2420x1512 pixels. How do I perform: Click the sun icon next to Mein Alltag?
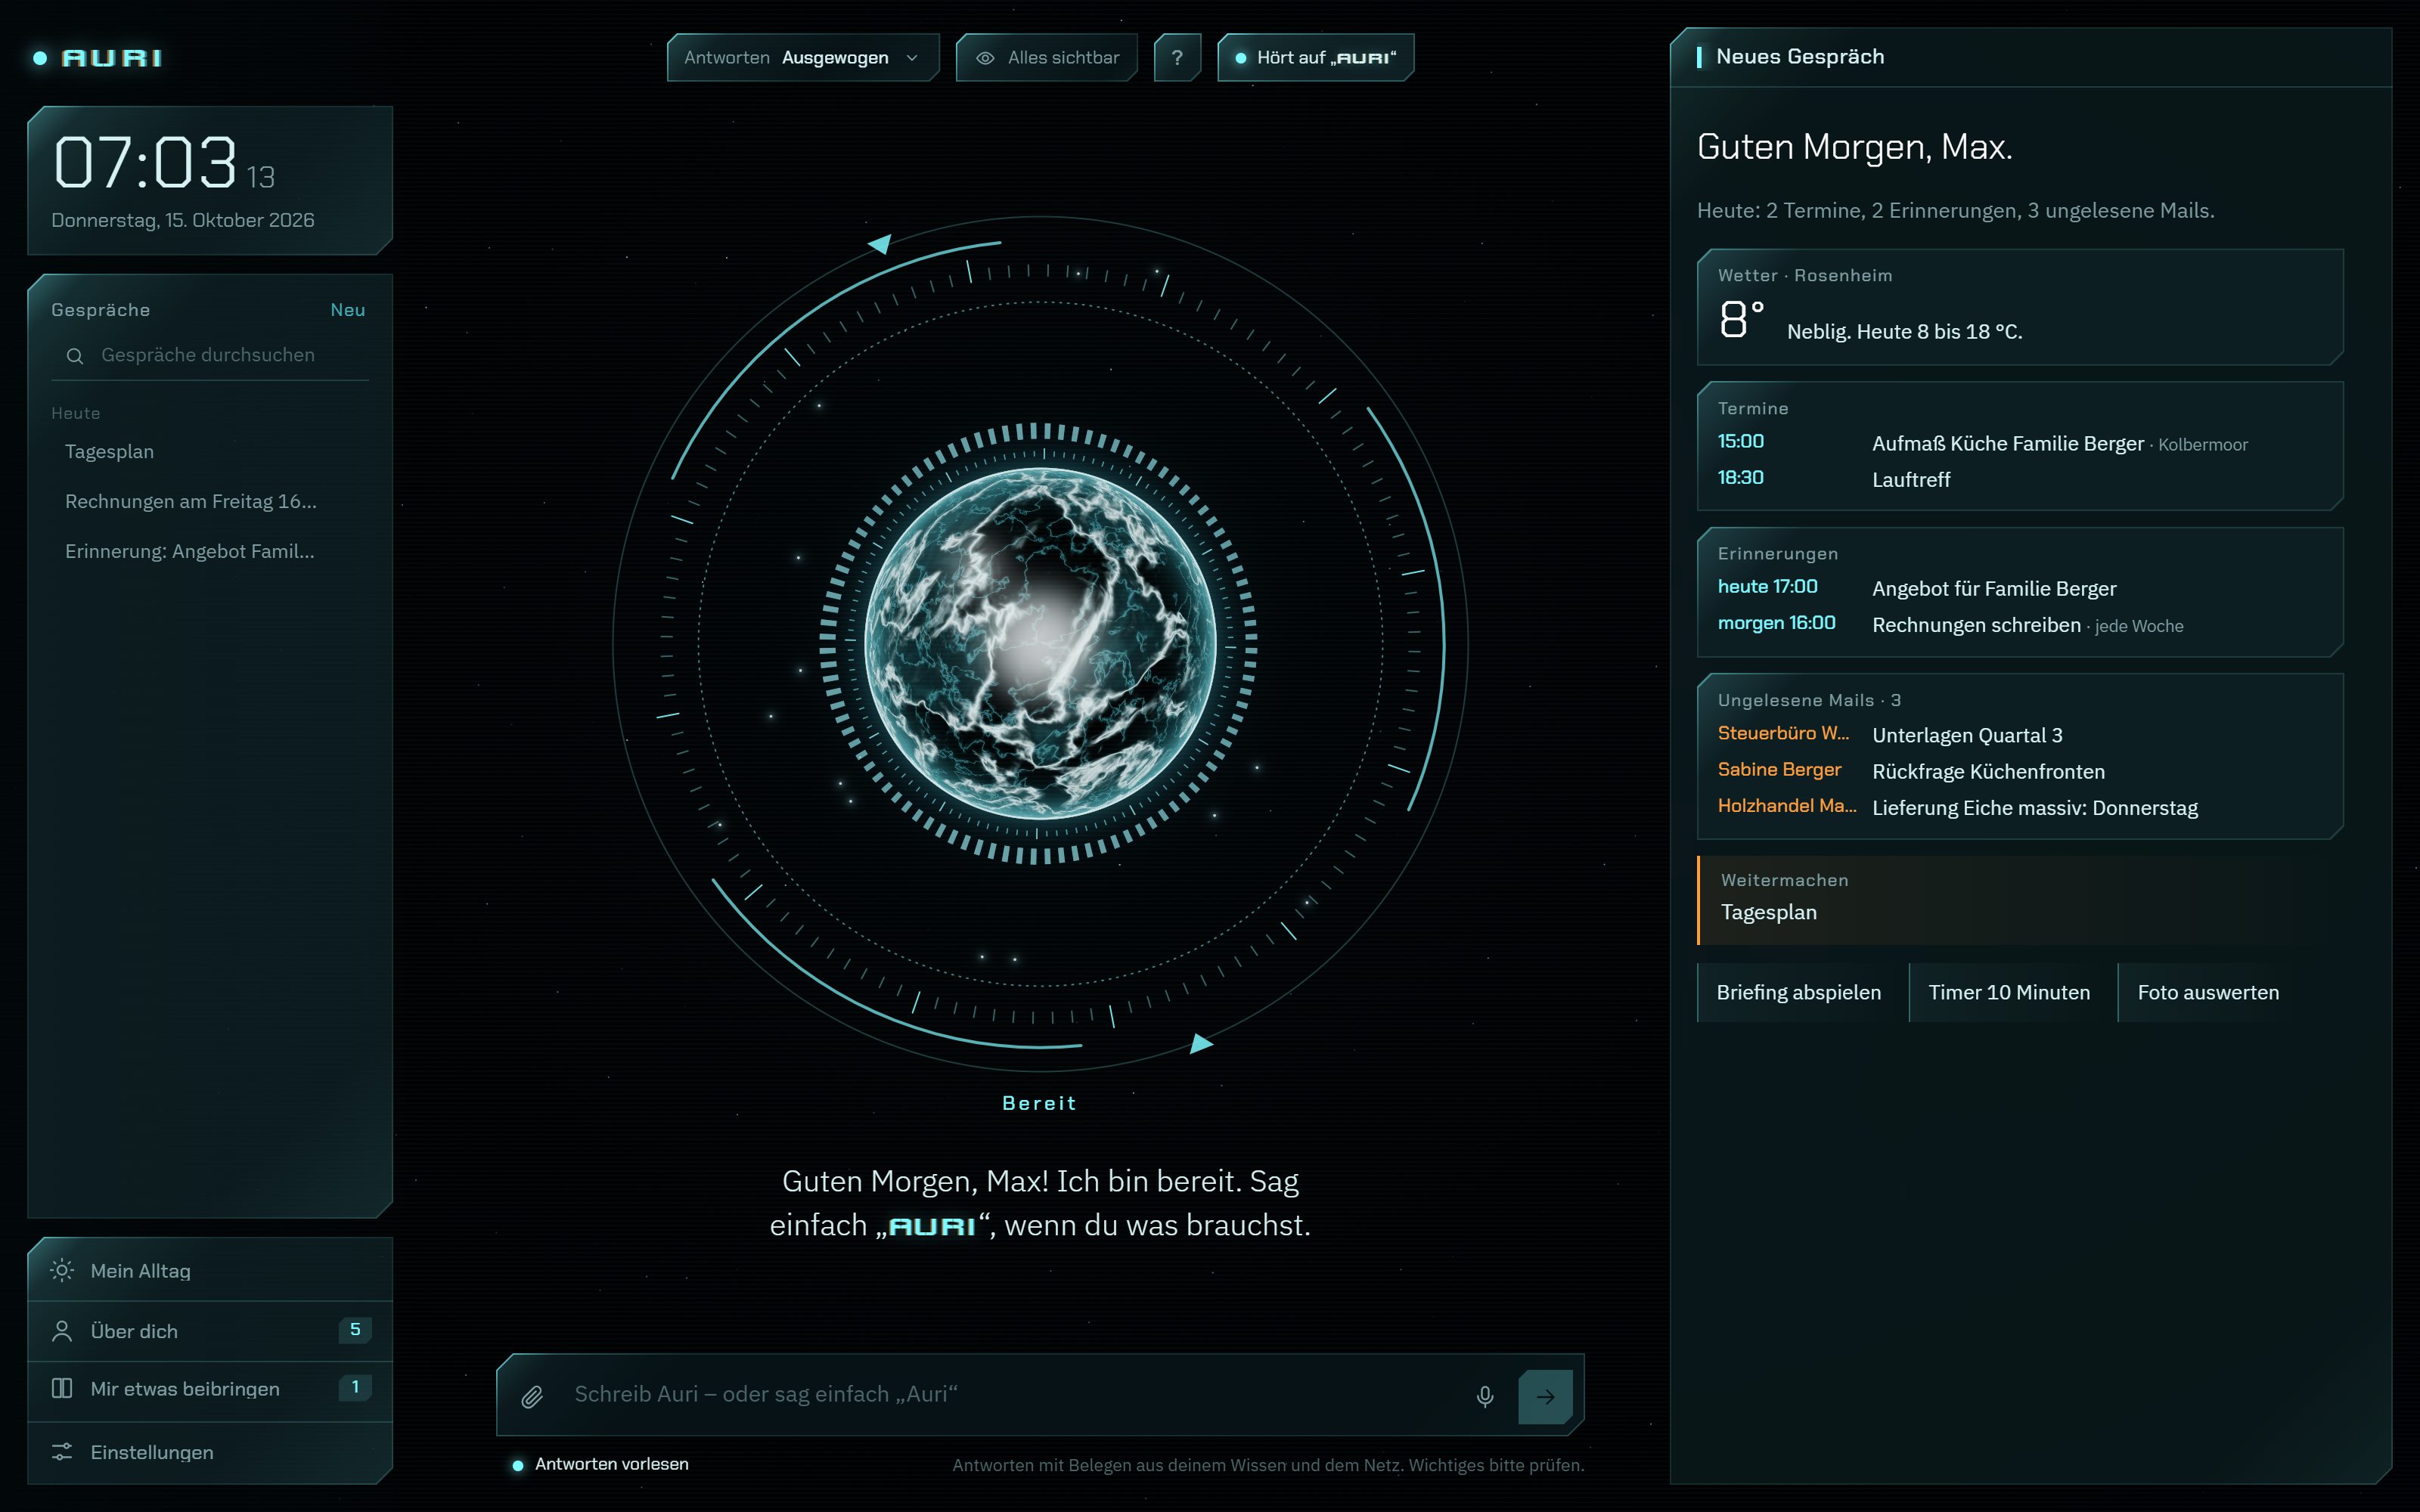62,1270
